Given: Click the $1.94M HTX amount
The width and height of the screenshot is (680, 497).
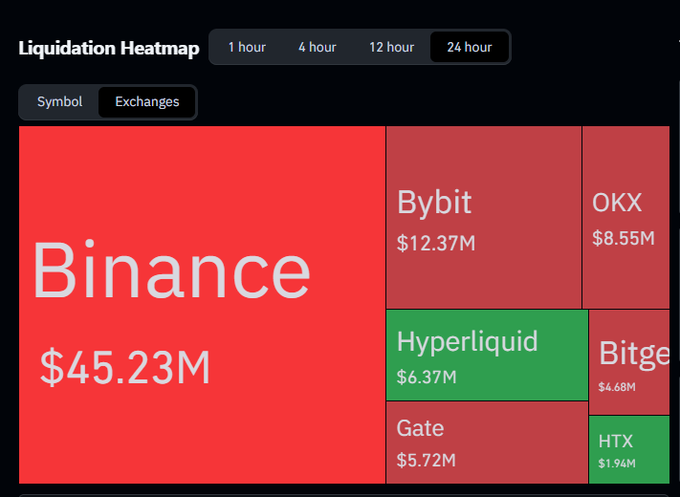Looking at the screenshot, I should pos(617,463).
